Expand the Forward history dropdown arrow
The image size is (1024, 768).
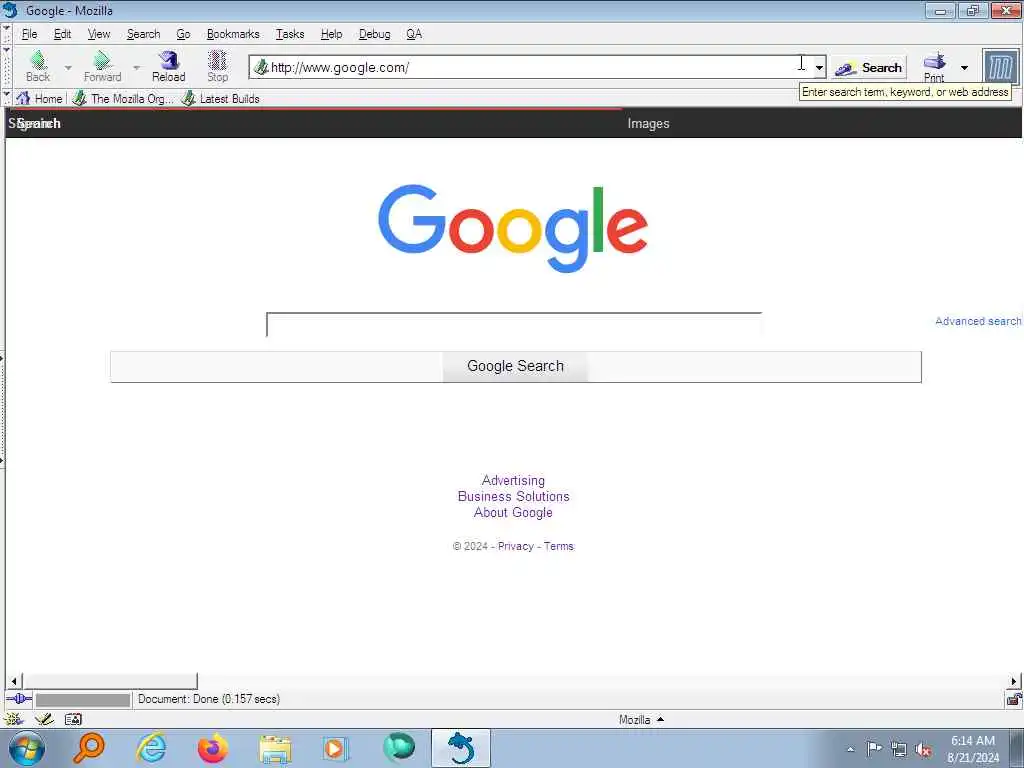point(136,67)
